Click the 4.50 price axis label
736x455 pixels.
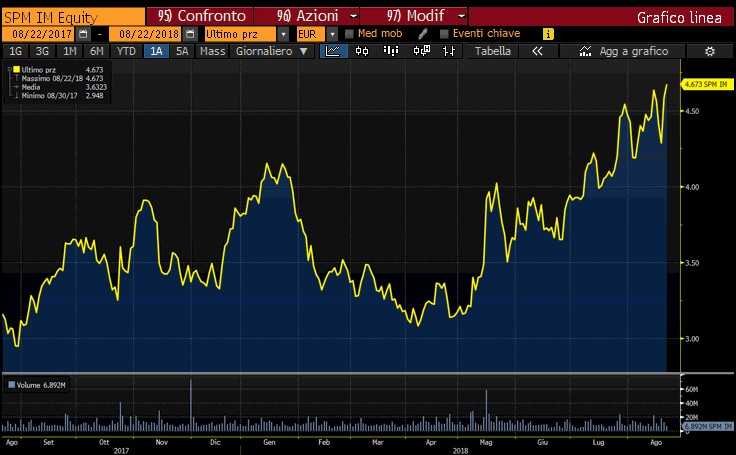point(692,111)
